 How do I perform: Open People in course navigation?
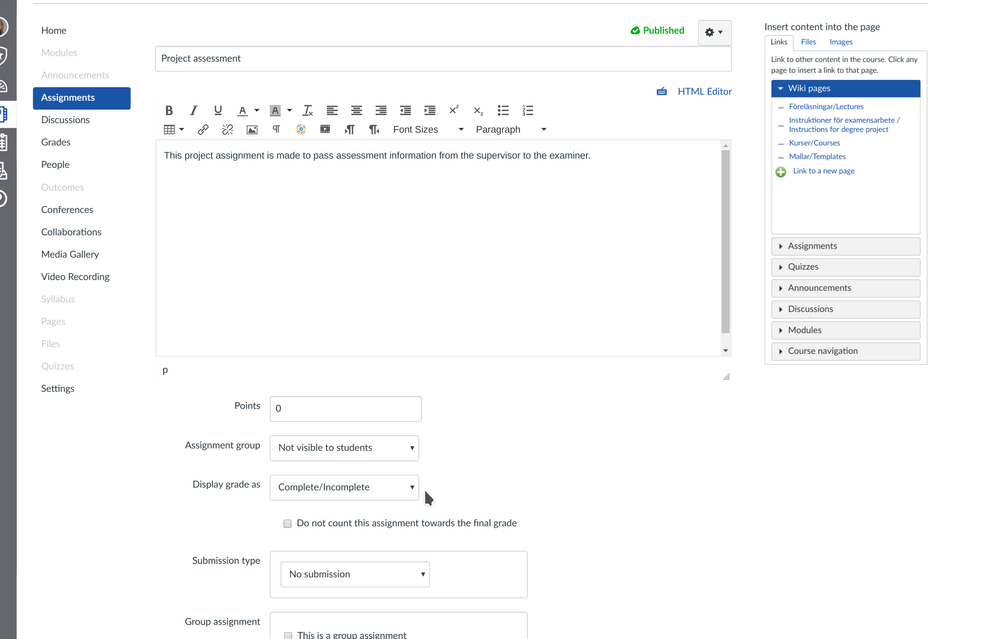pyautogui.click(x=55, y=165)
